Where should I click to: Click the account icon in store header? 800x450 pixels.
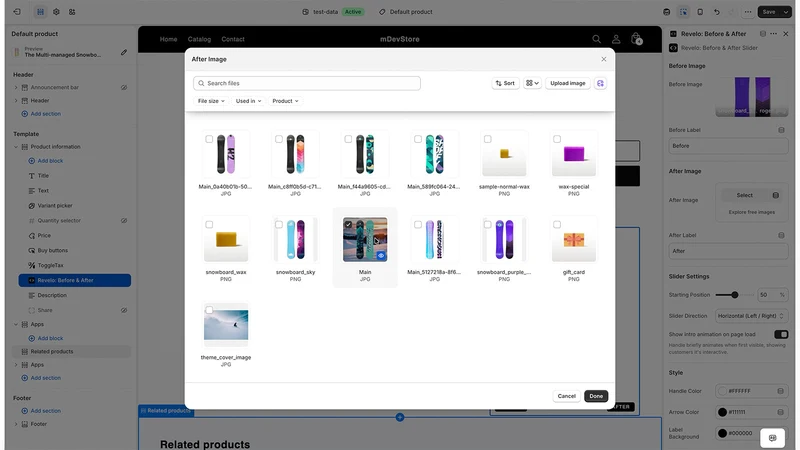pos(616,39)
